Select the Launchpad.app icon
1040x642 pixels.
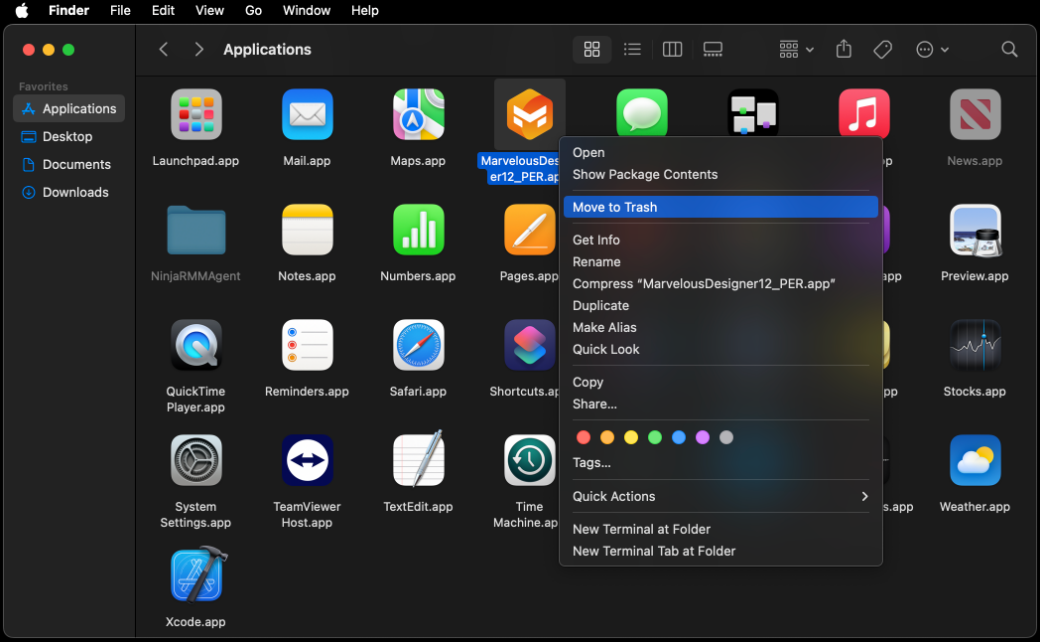tap(196, 114)
